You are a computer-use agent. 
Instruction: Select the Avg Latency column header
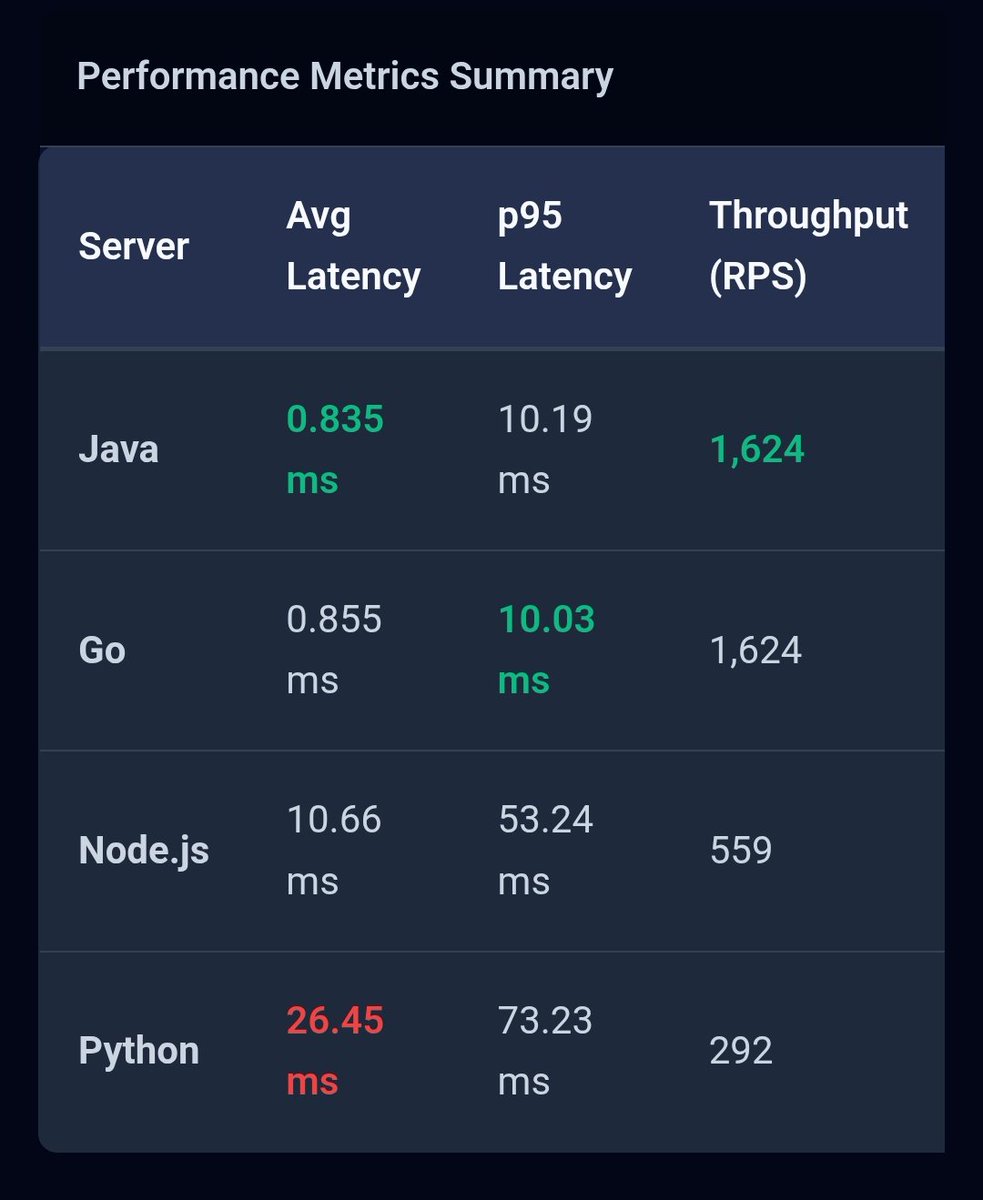pos(353,246)
